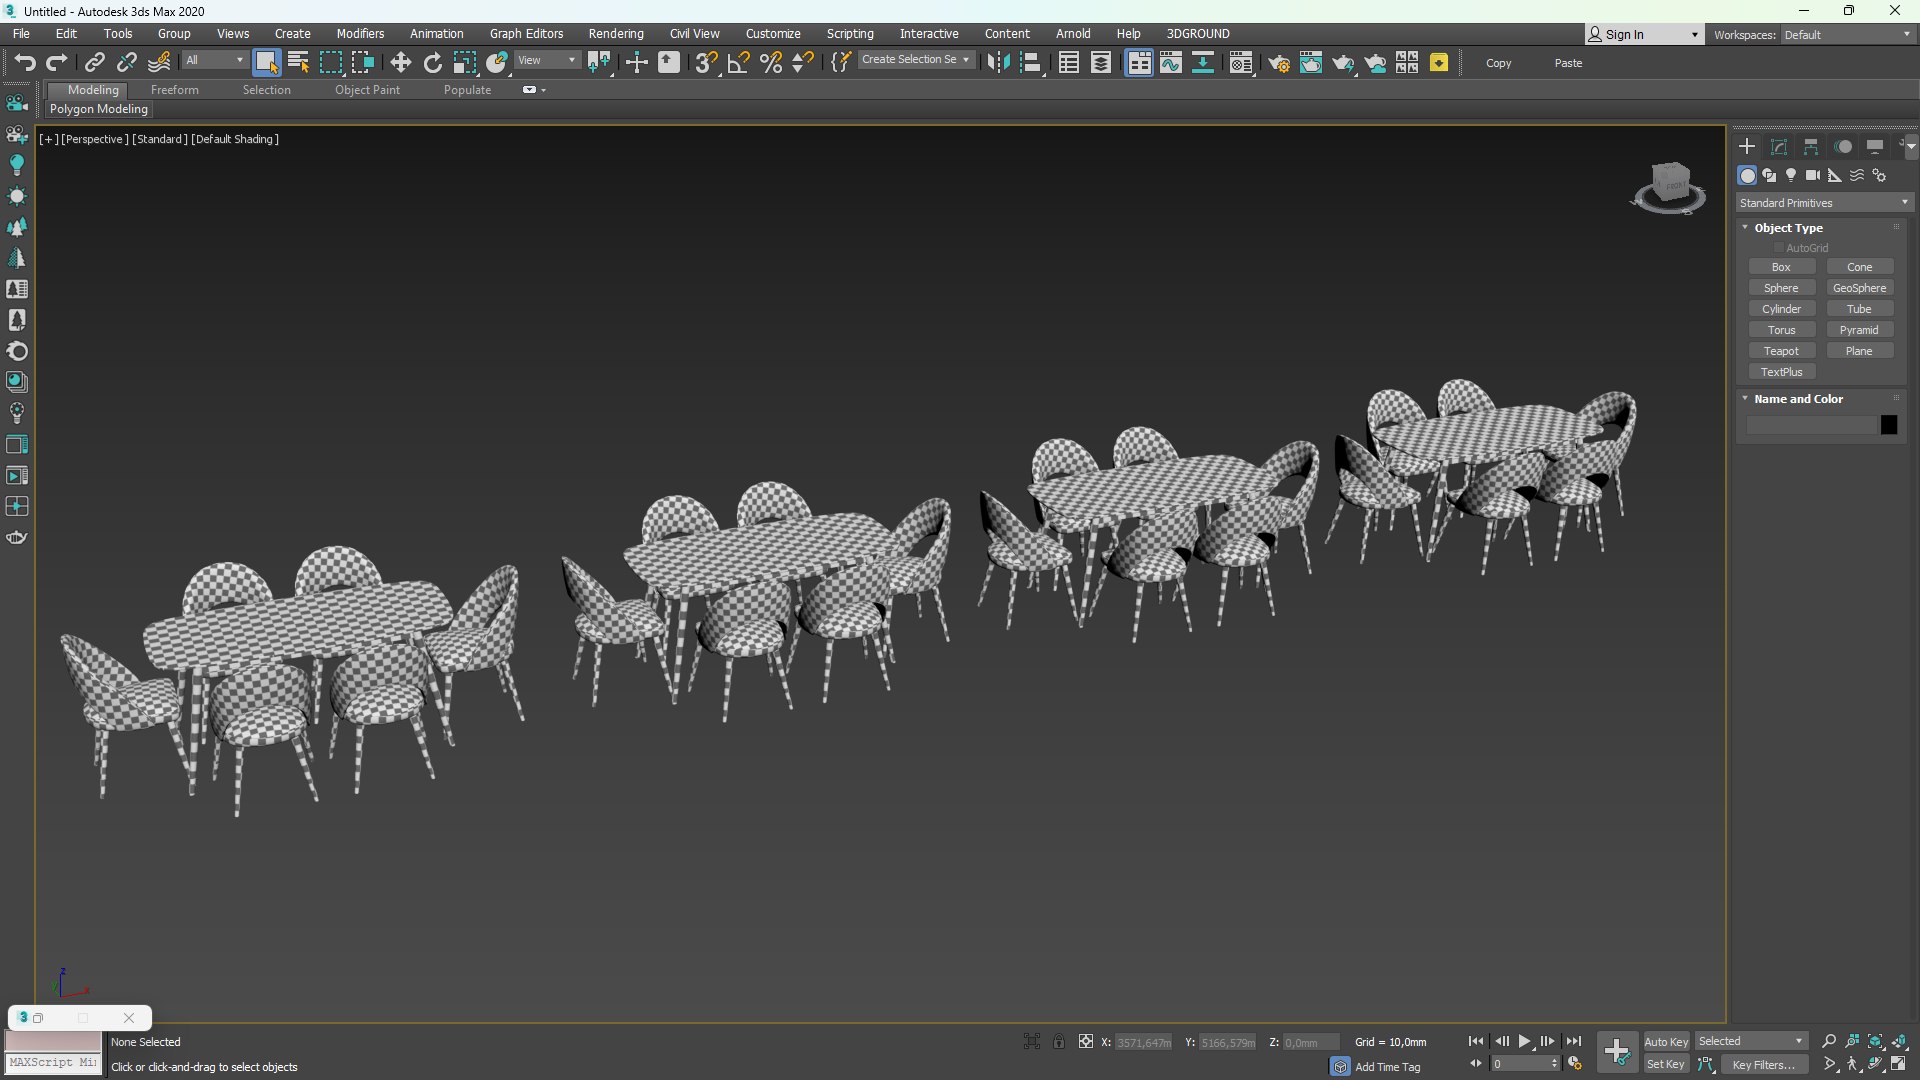The height and width of the screenshot is (1080, 1920).
Task: Enable the AutoGrid checkbox
Action: 1779,247
